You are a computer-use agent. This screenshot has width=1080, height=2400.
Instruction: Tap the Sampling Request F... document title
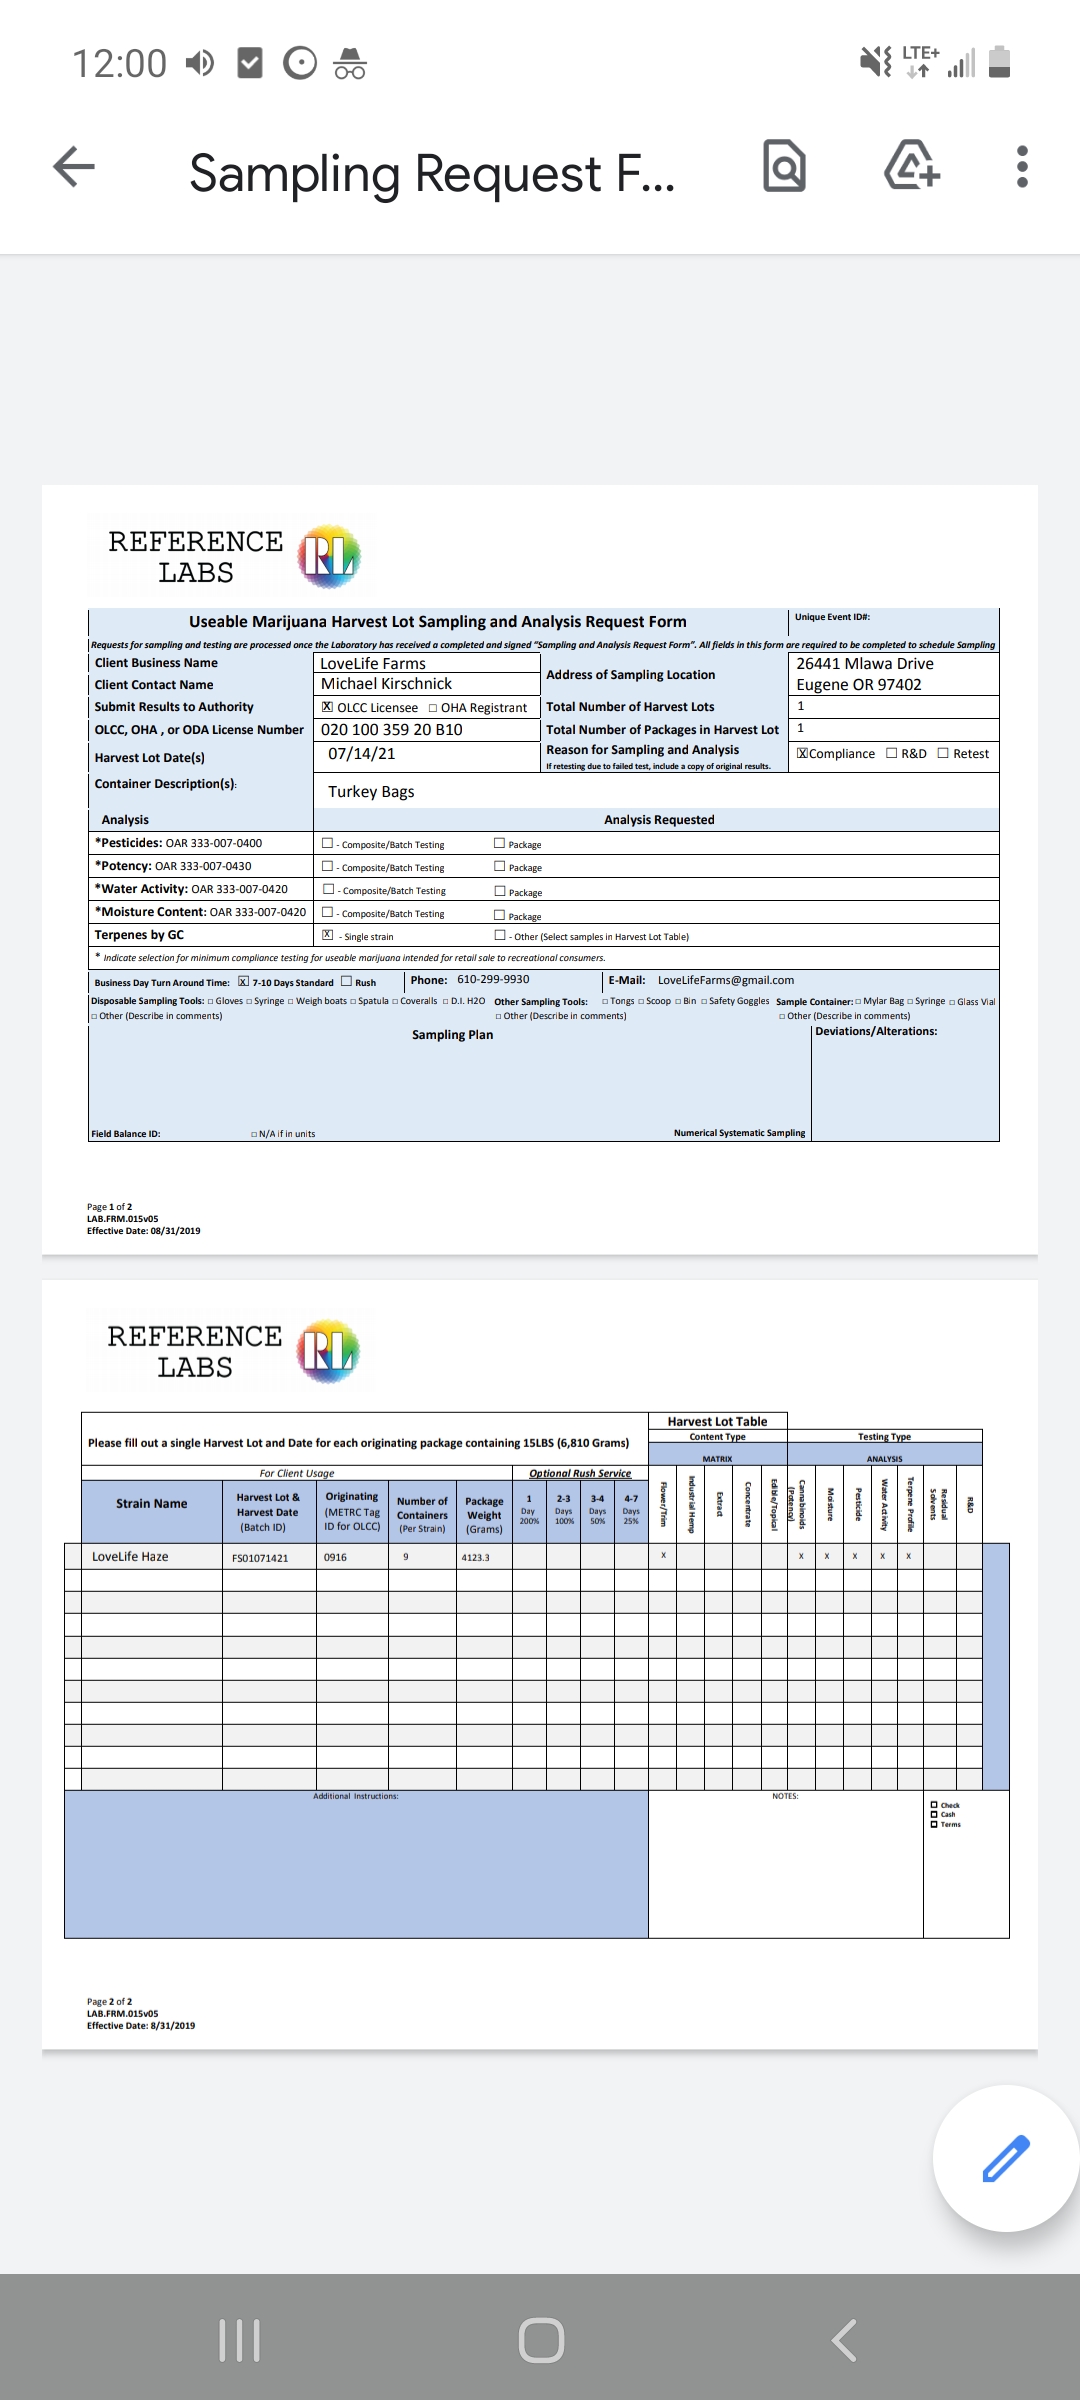tap(432, 173)
